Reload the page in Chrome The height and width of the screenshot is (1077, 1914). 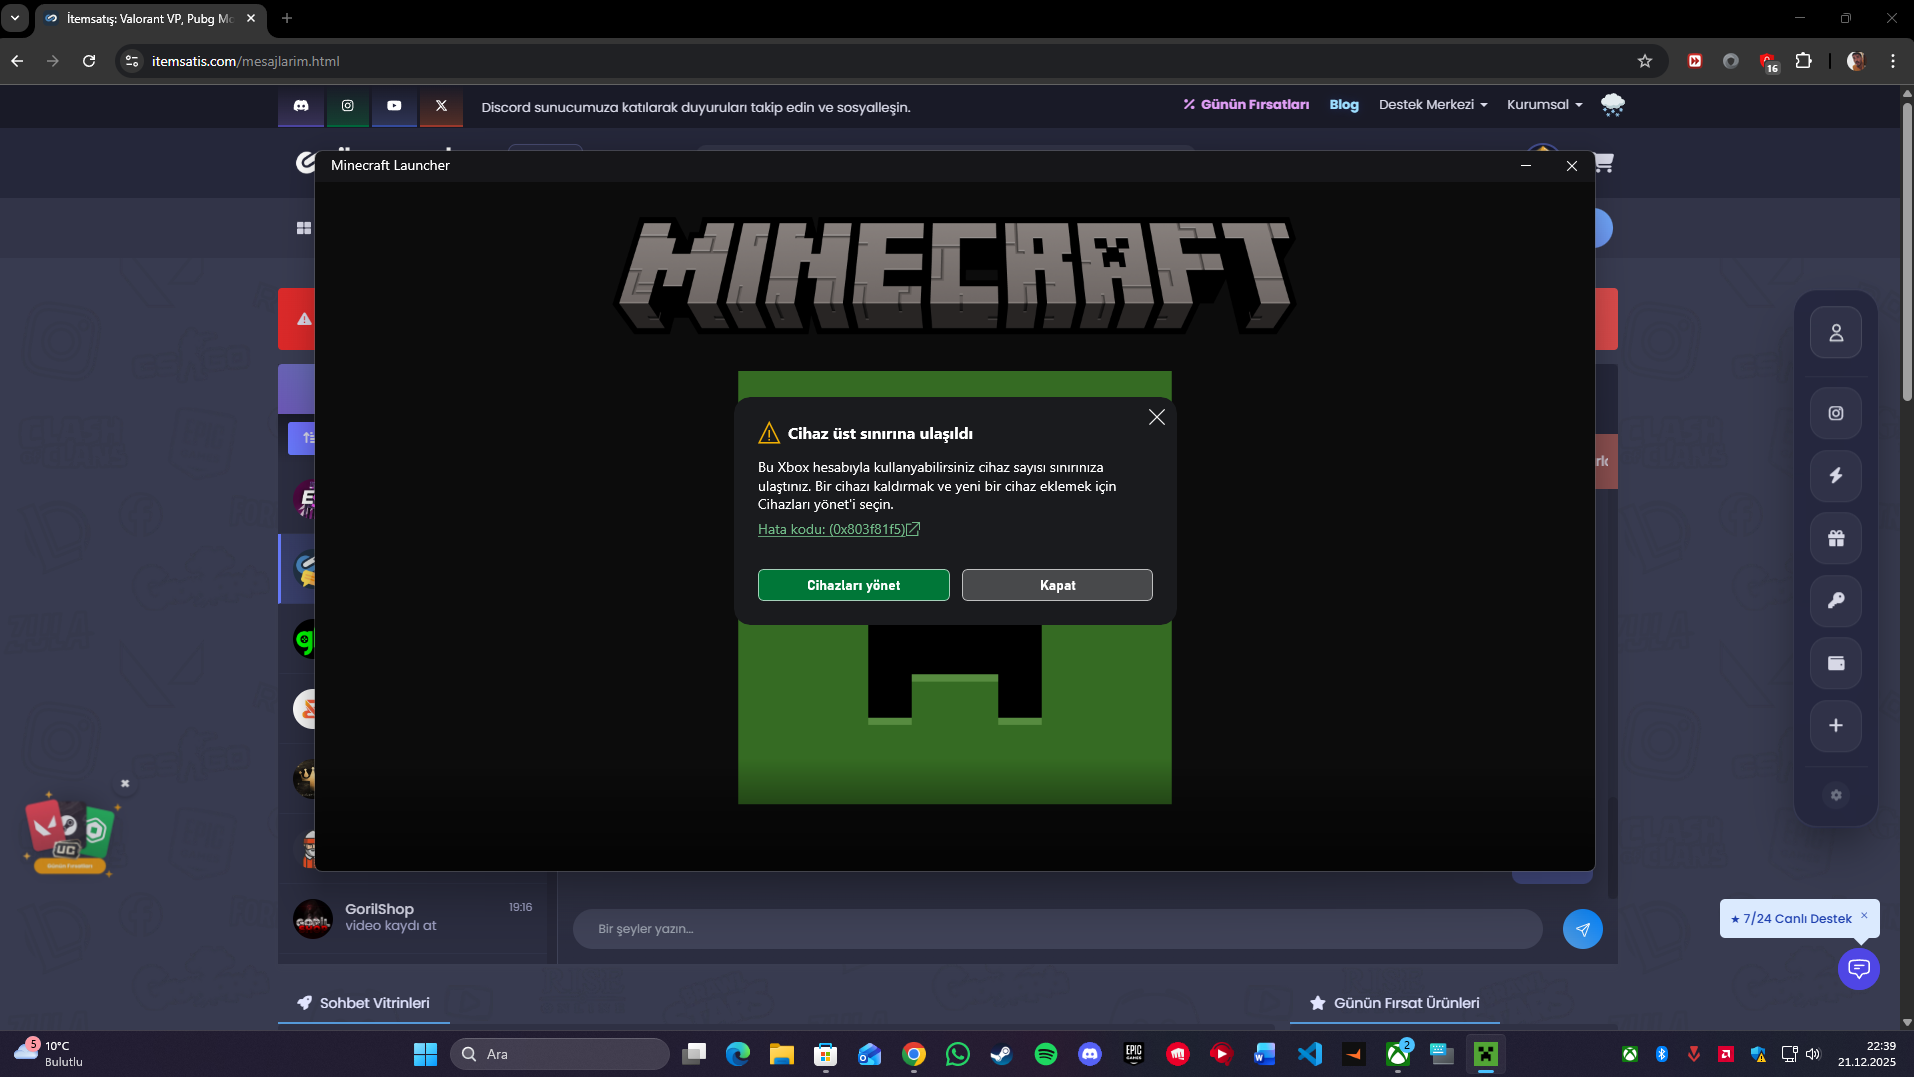pos(89,61)
